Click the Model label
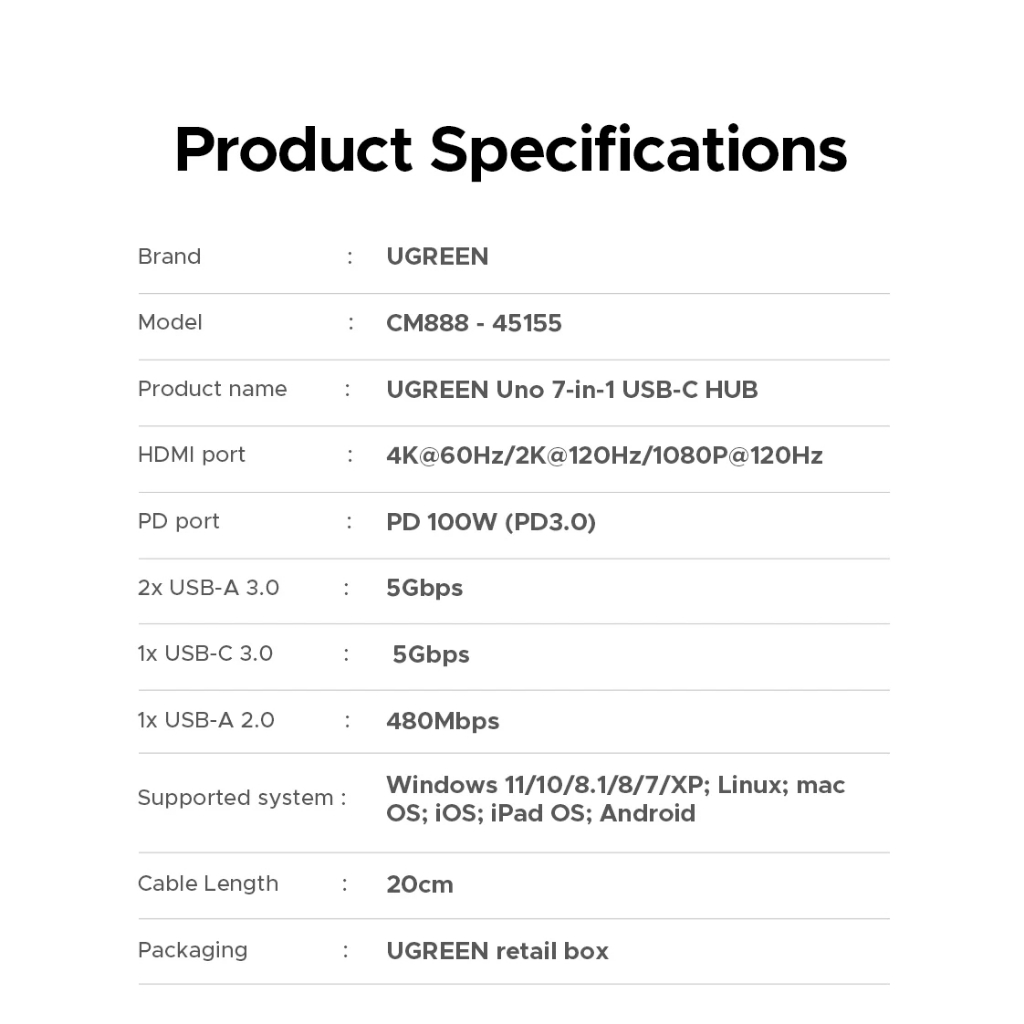Screen dimensions: 1024x1024 click(170, 323)
